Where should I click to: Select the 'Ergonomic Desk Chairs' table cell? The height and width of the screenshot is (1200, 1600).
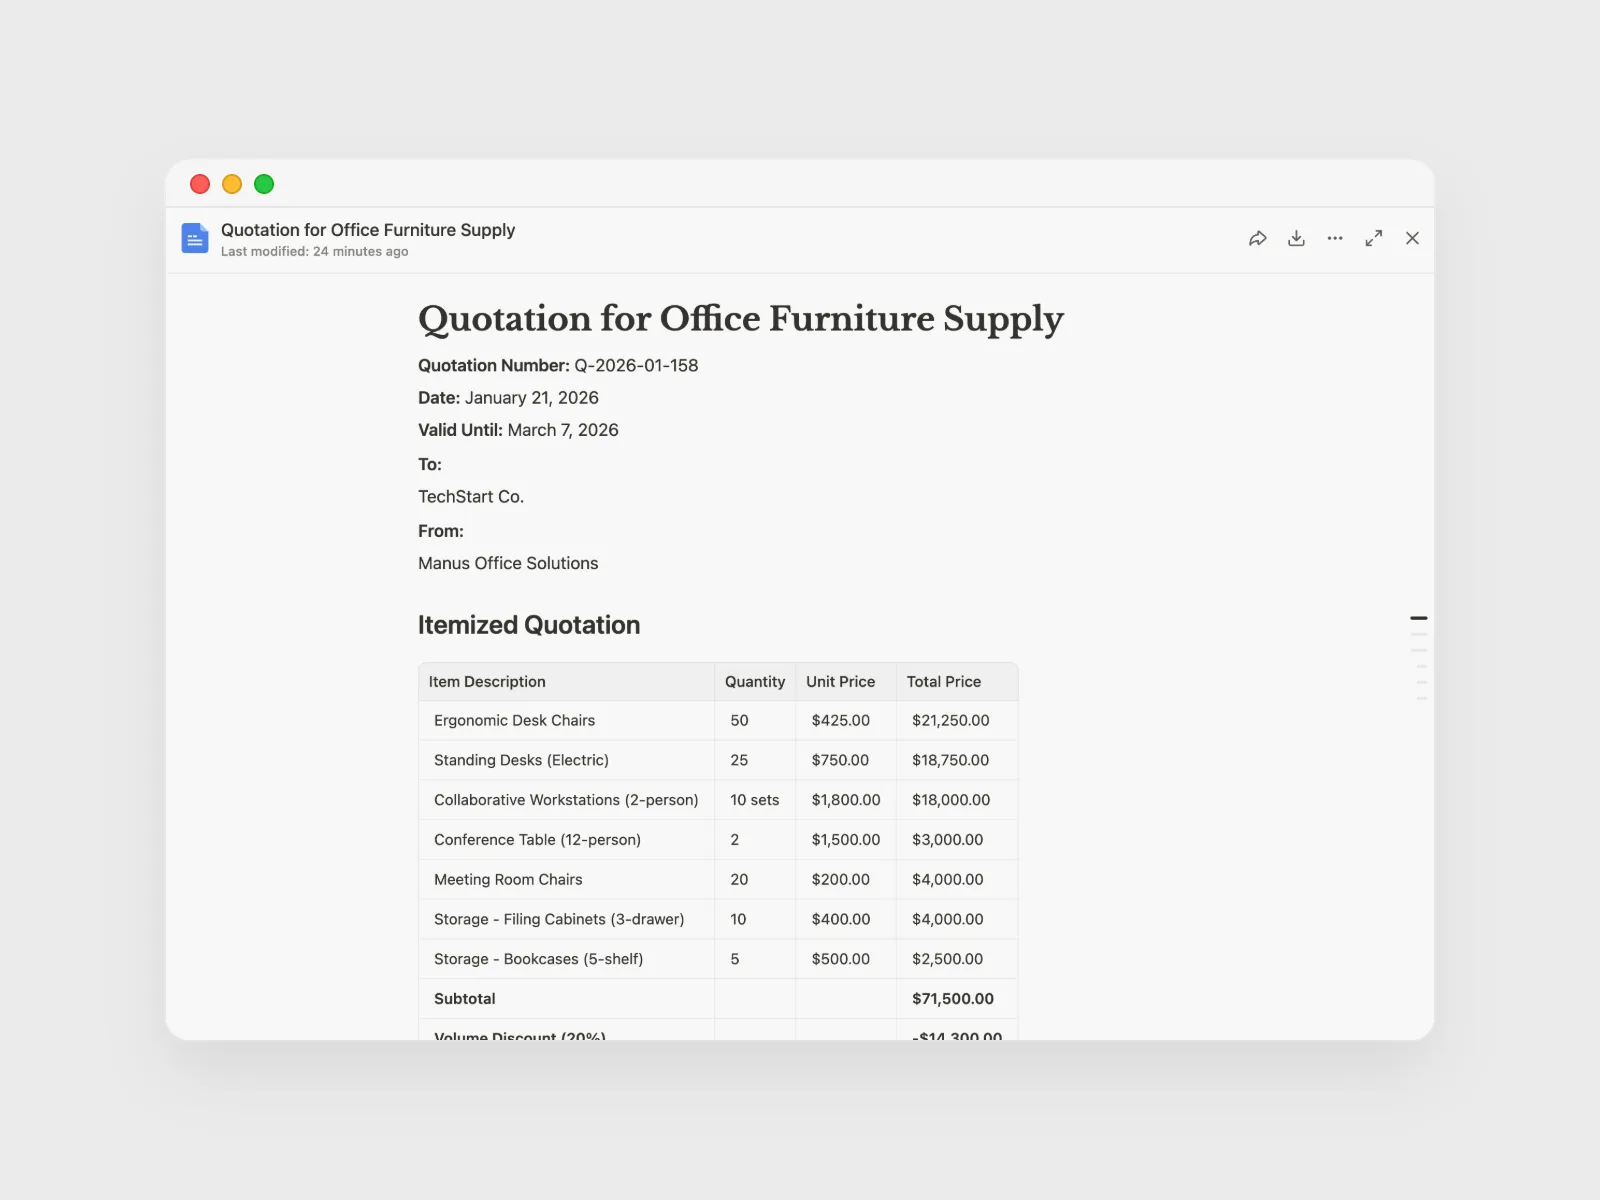(x=514, y=721)
